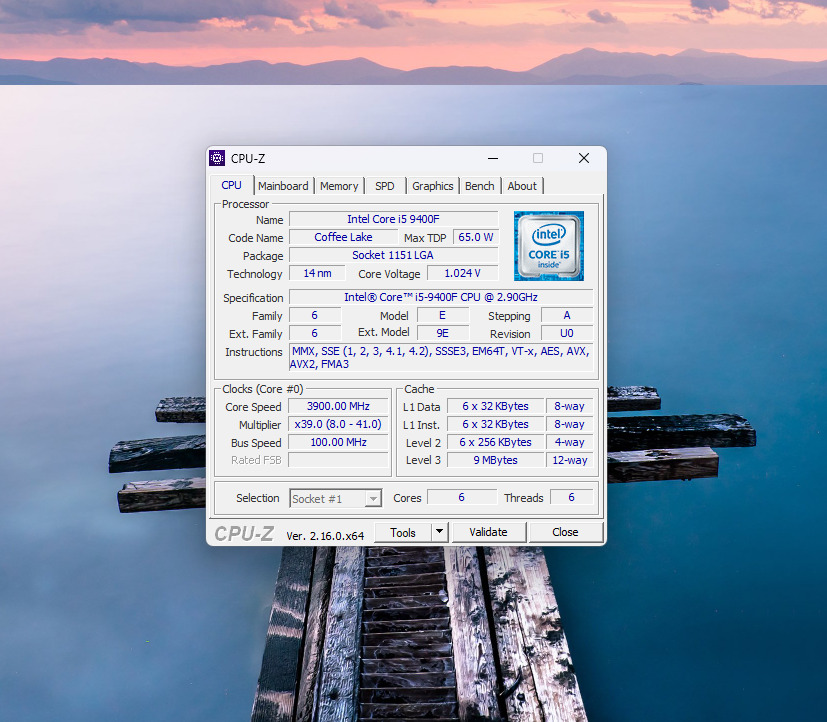Click the Threads count value
Viewport: 827px width, 722px height.
pyautogui.click(x=571, y=497)
